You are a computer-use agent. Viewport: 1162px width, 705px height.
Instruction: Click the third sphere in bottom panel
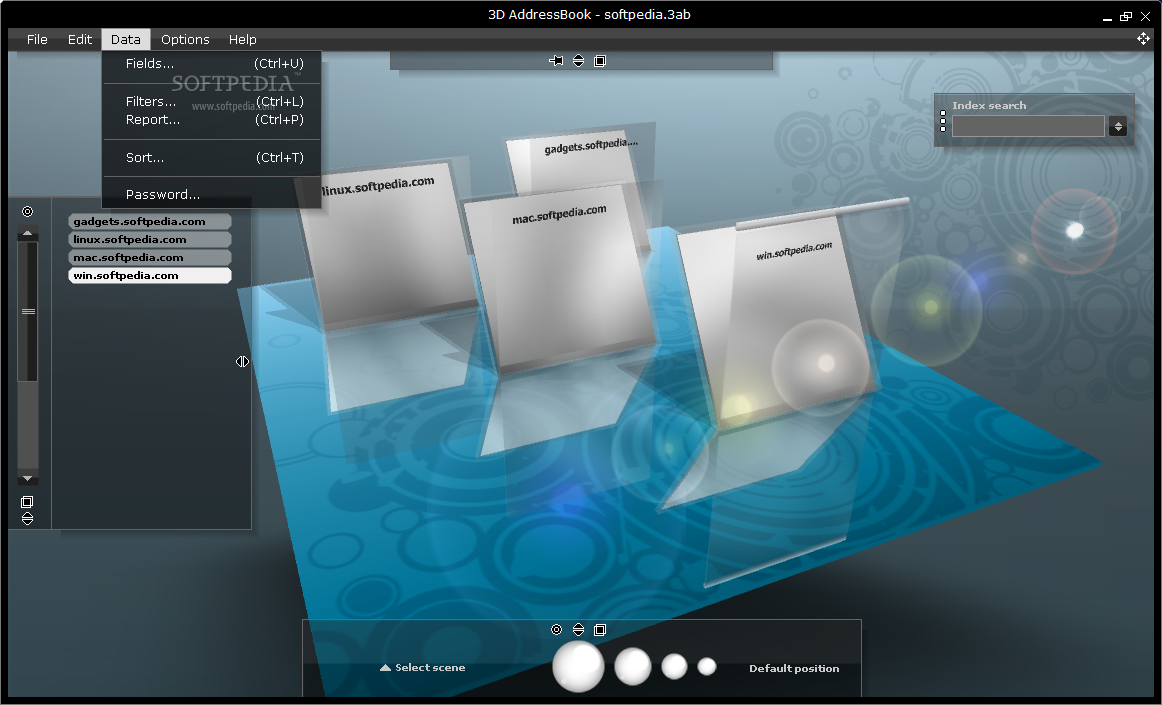(x=674, y=666)
